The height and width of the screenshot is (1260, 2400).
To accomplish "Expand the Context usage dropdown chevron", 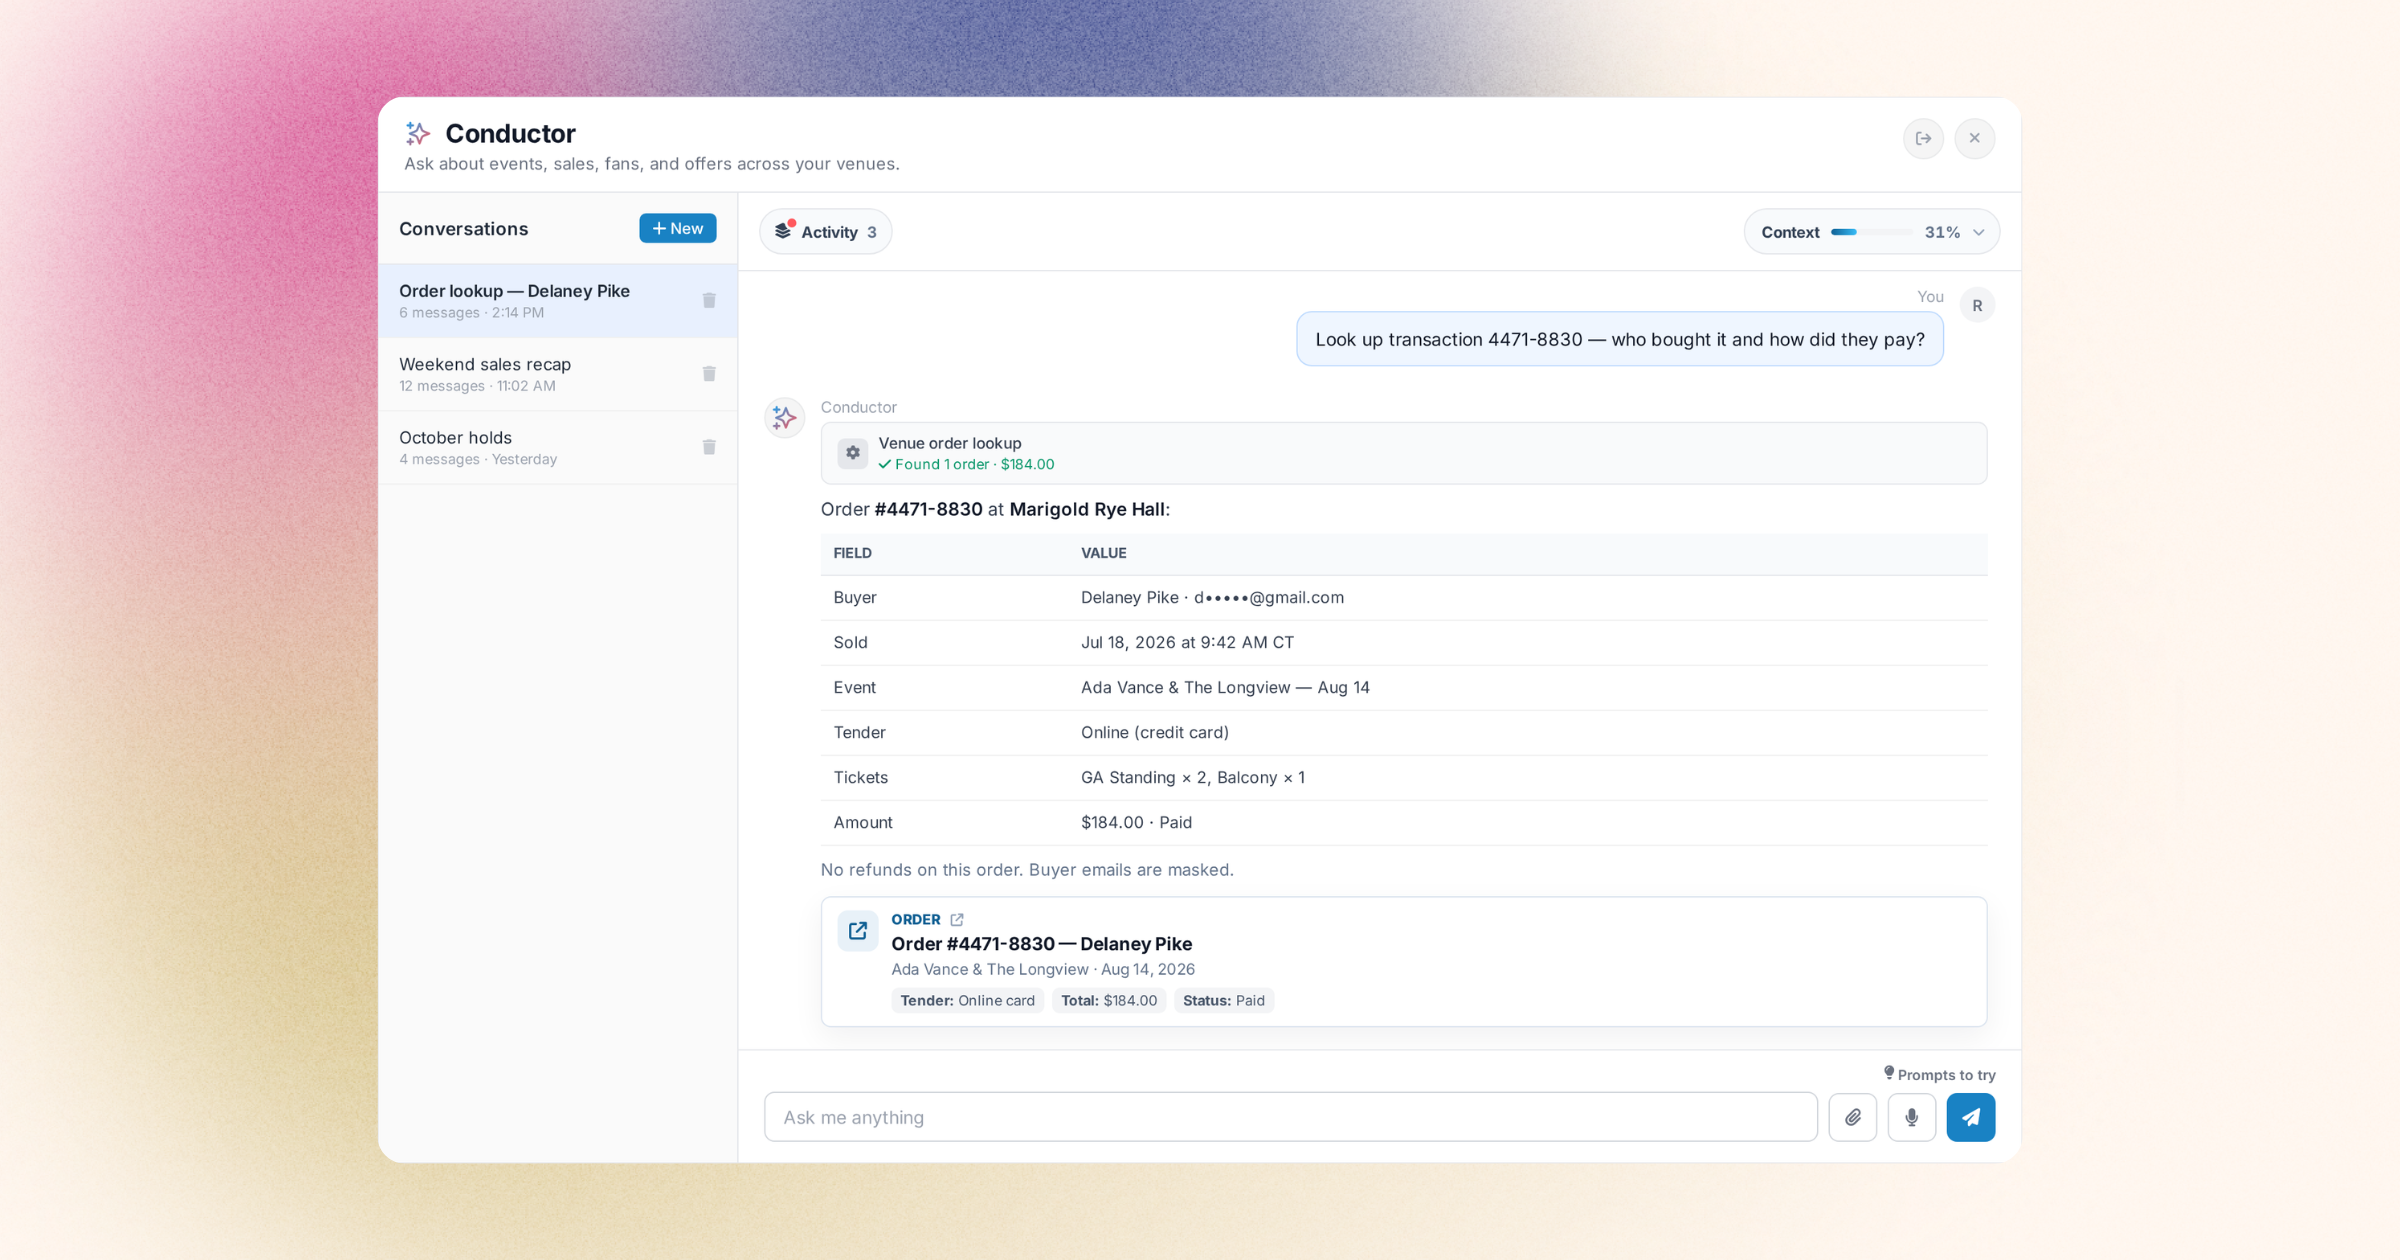I will [1978, 232].
